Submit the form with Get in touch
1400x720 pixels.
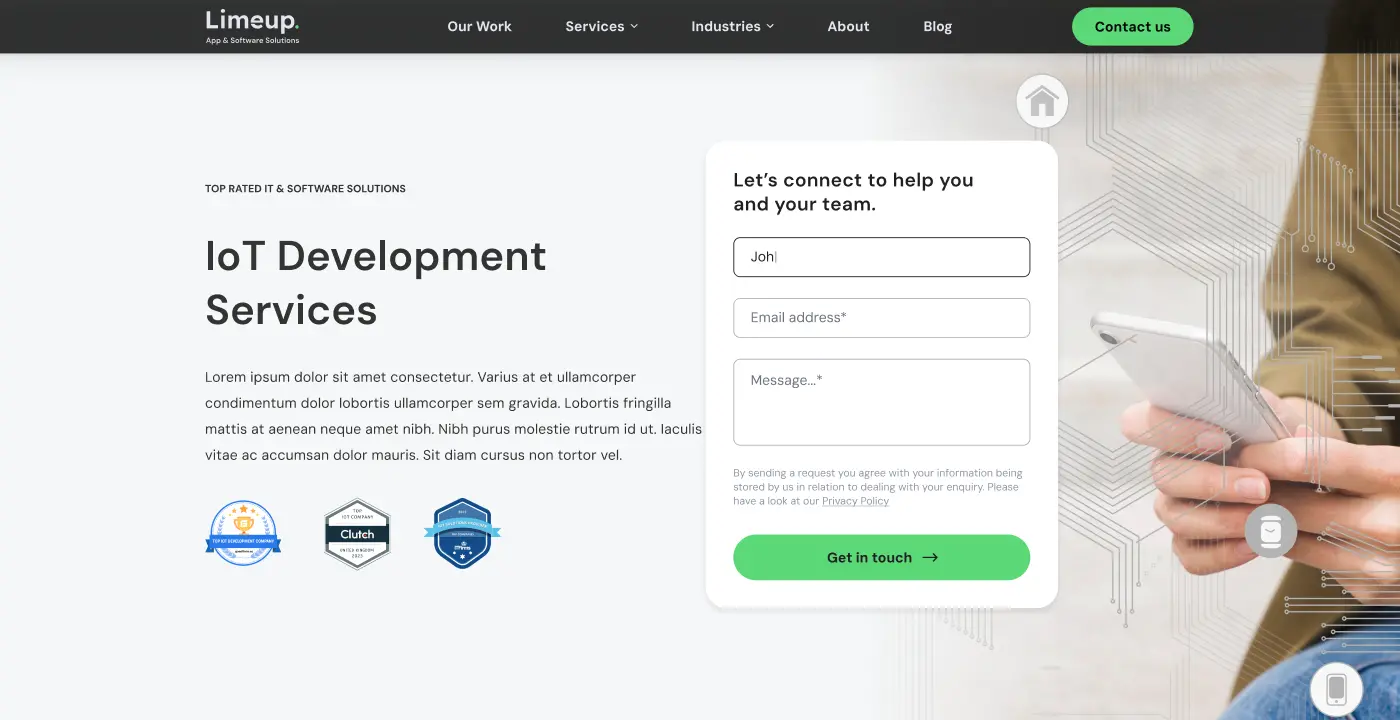click(868, 558)
